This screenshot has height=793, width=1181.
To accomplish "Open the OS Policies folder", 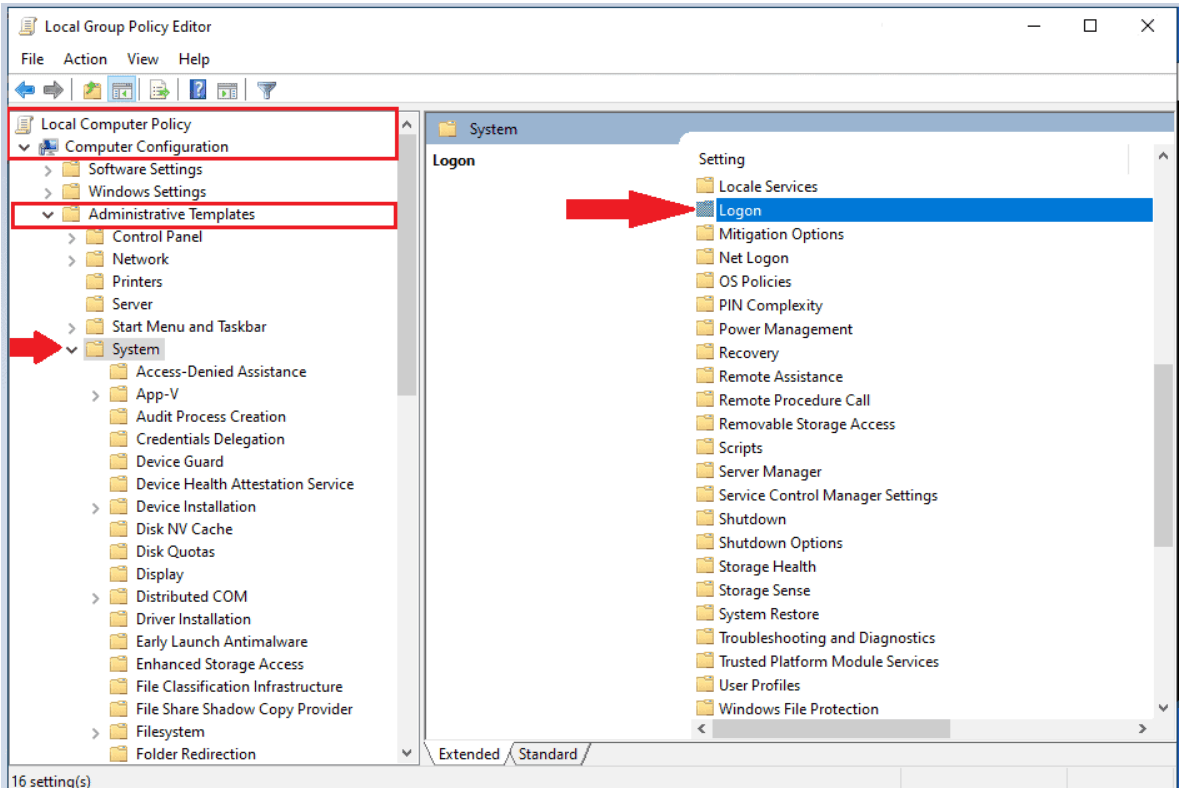I will (x=756, y=281).
